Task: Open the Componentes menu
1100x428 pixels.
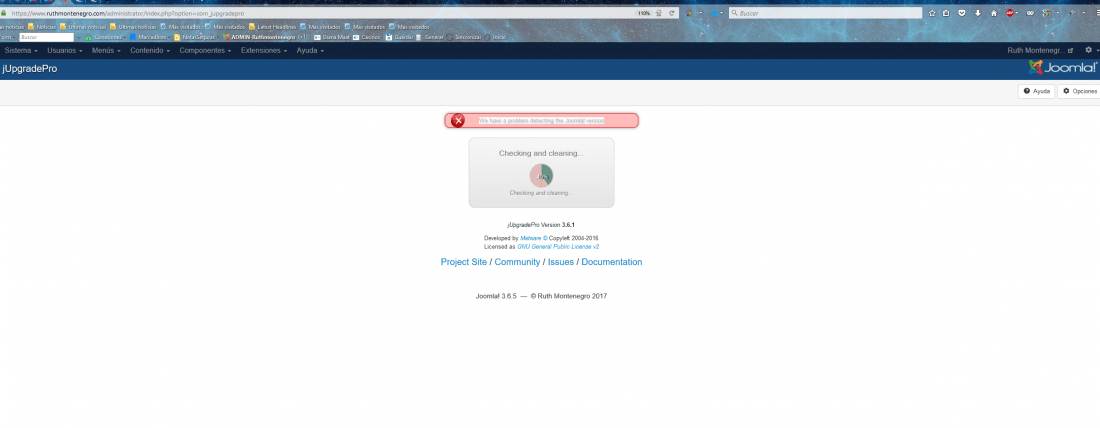Action: [x=205, y=51]
